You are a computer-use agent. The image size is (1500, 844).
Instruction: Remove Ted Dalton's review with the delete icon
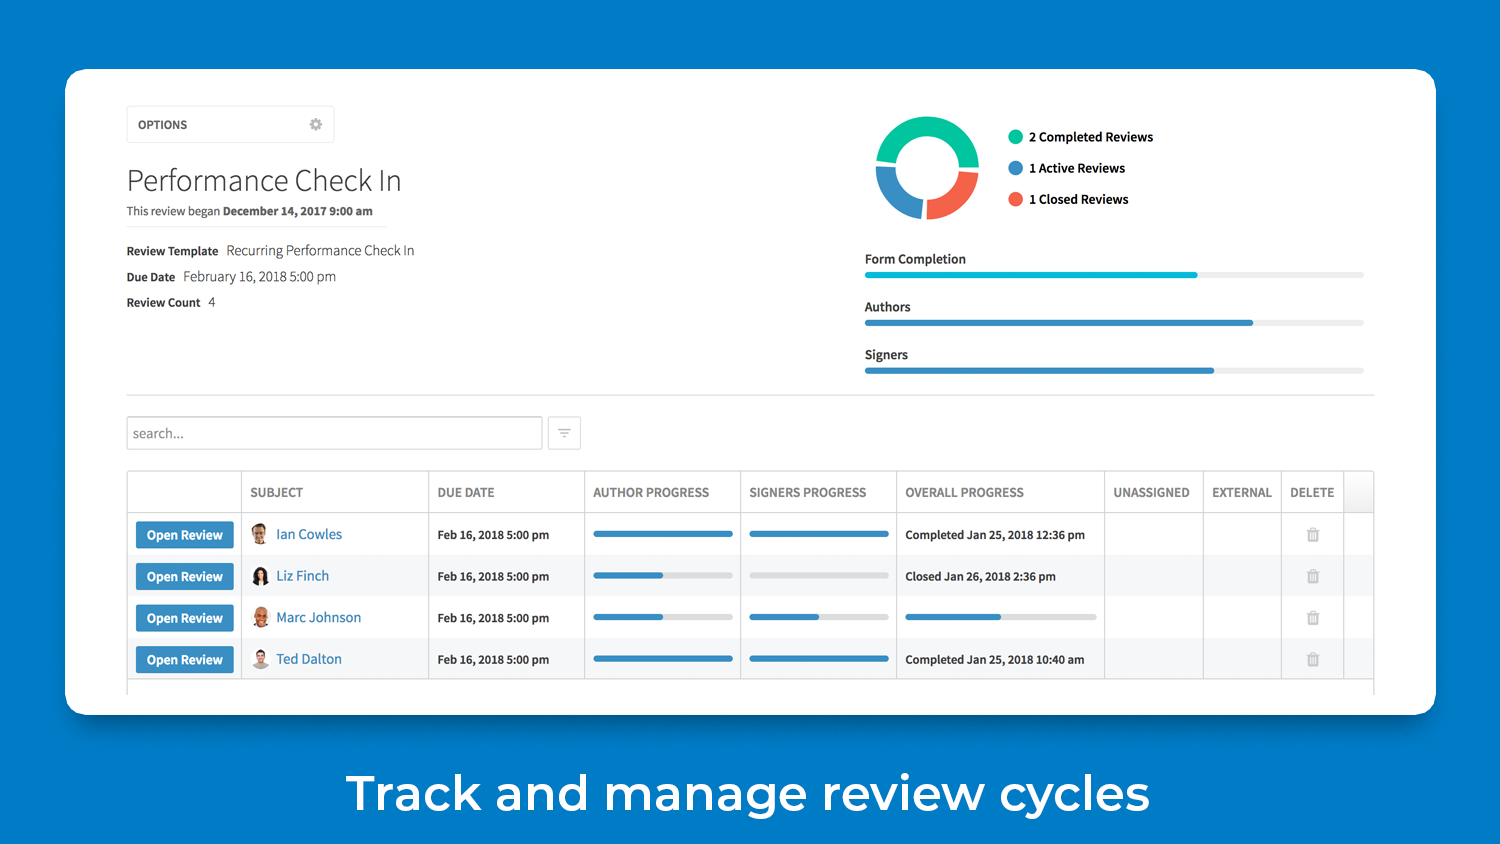(1312, 659)
